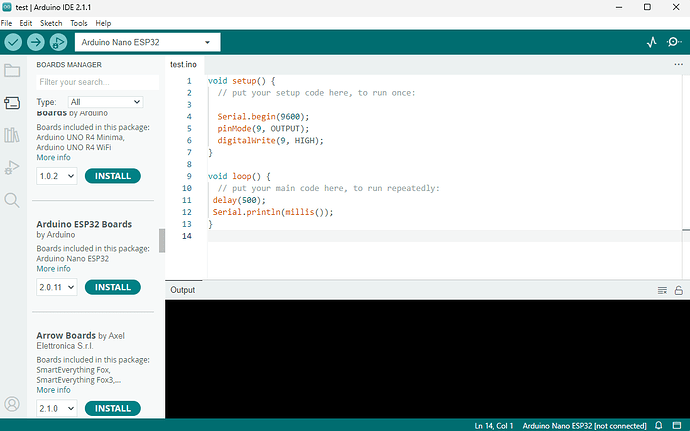Open the 2.0.11 version dropdown
Viewport: 690px width, 431px height.
coord(57,287)
